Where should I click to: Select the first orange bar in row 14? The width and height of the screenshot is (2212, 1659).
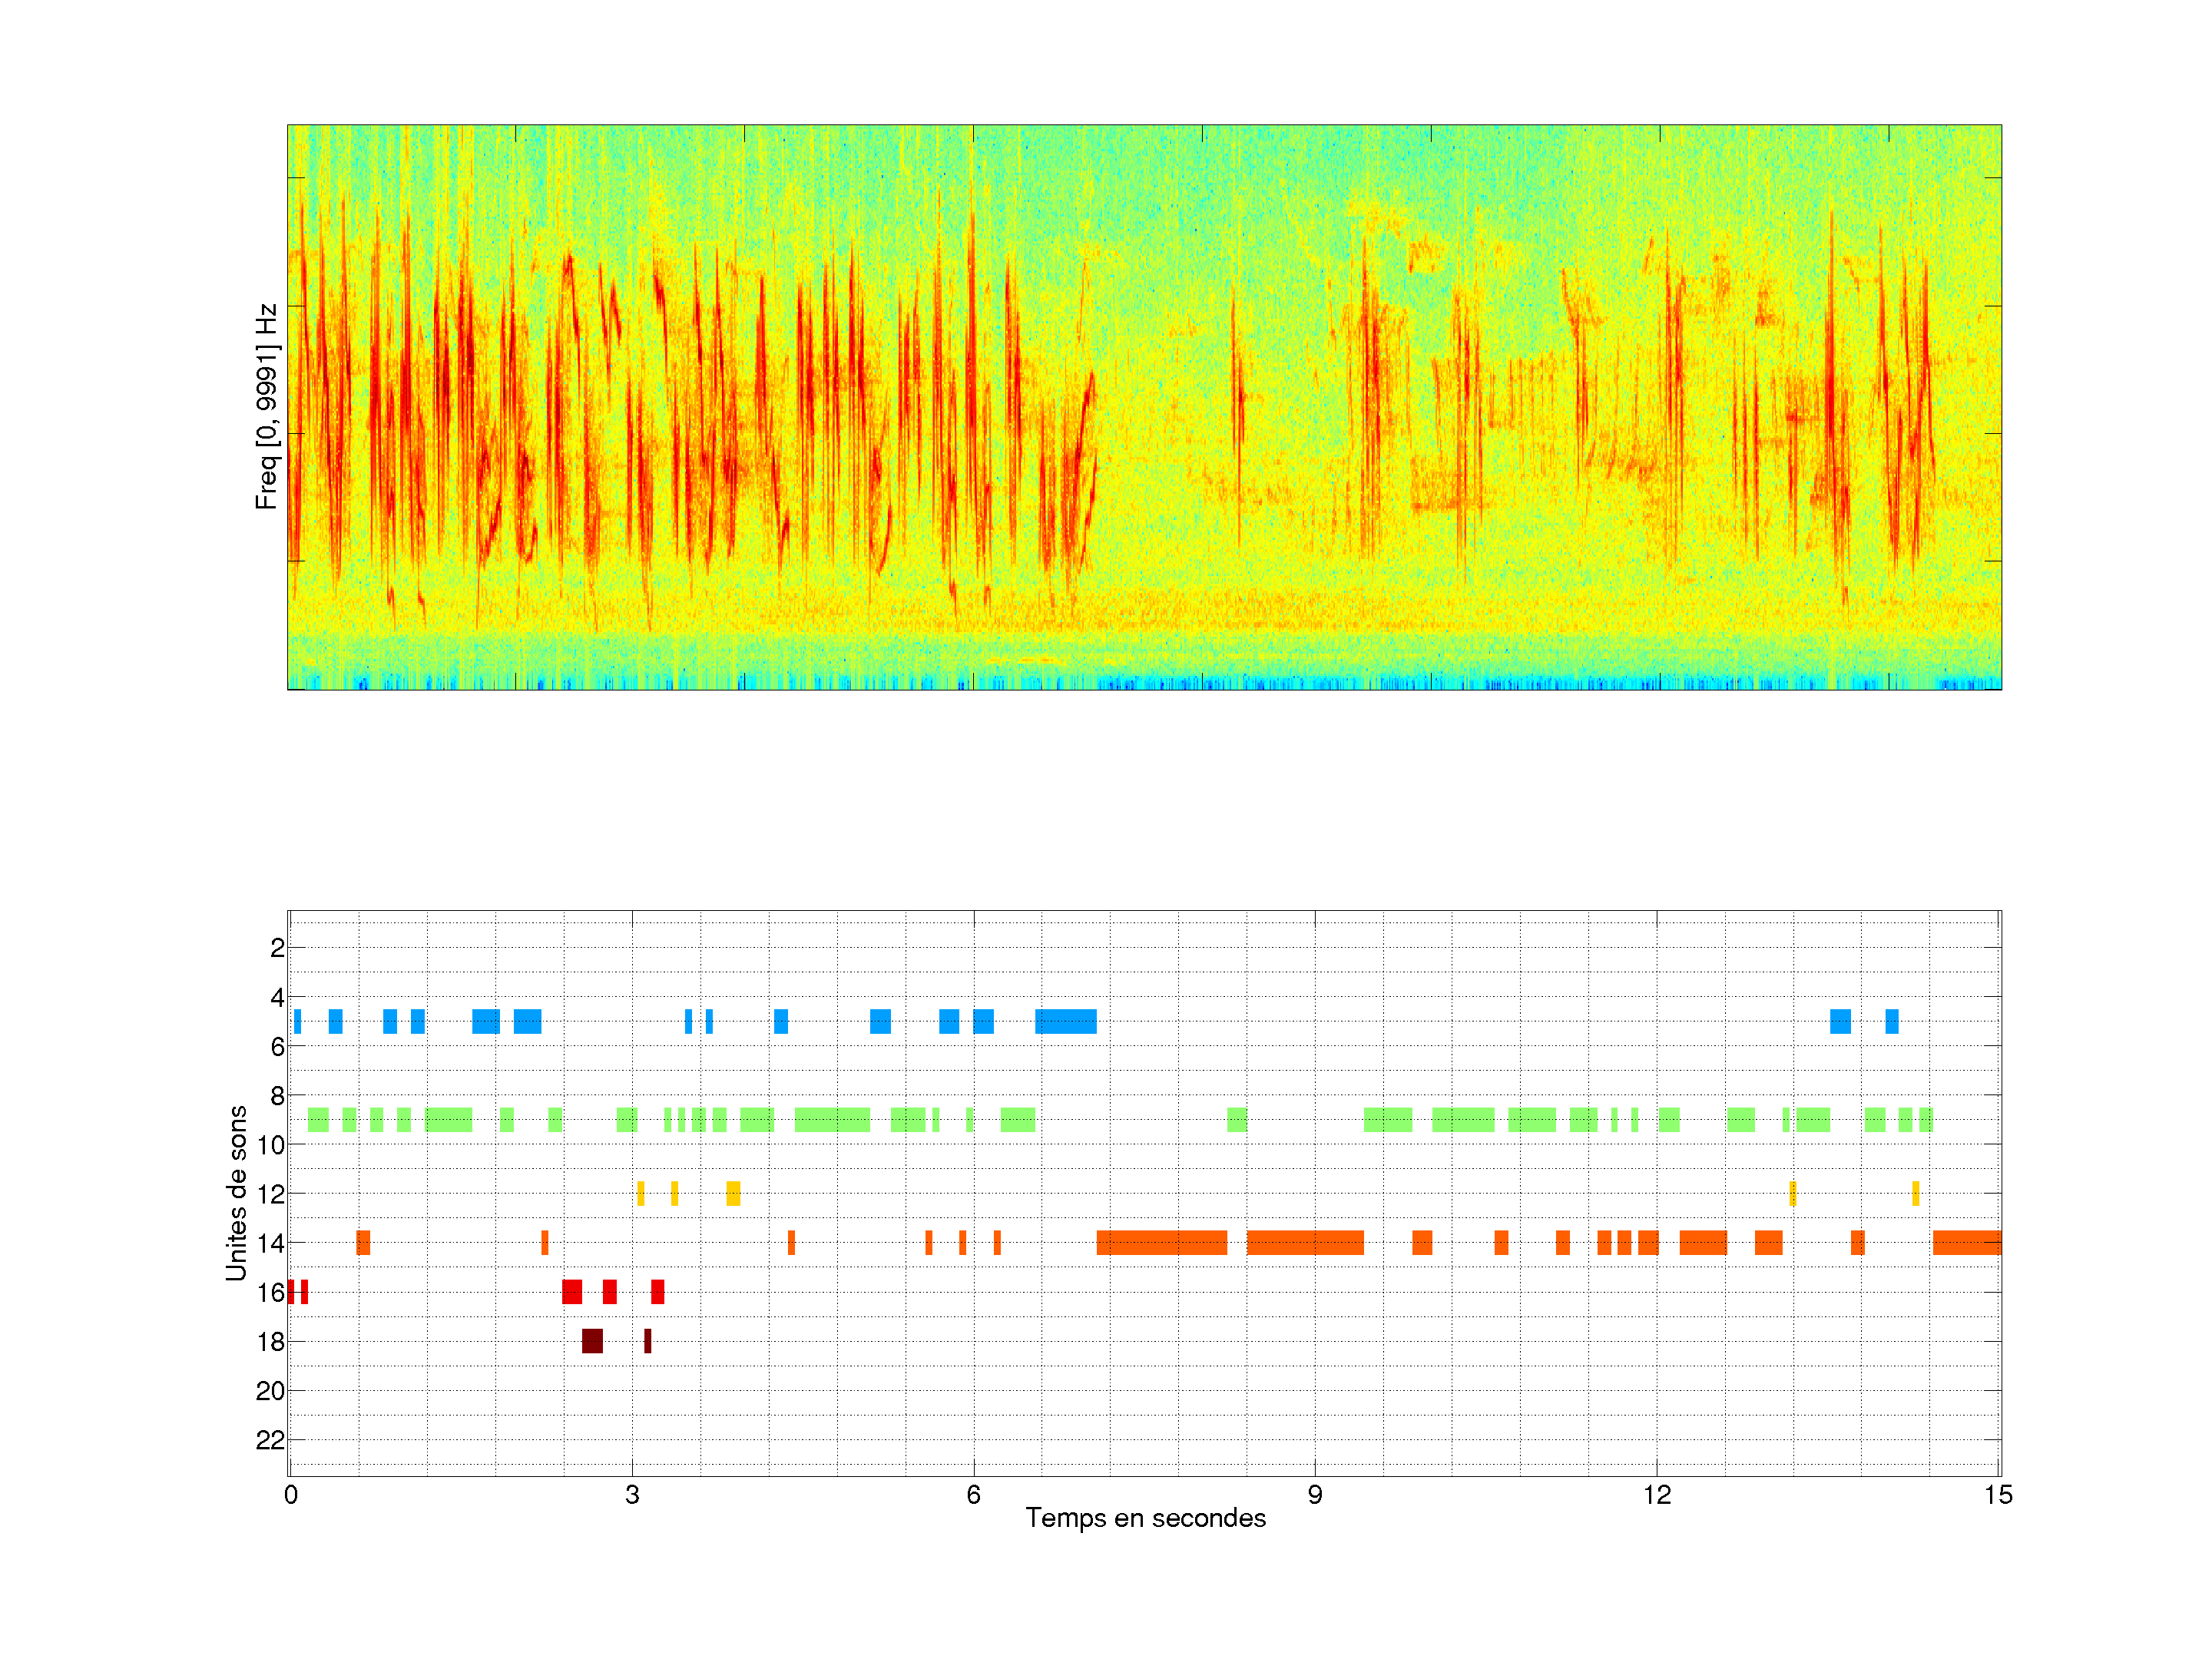[363, 1243]
